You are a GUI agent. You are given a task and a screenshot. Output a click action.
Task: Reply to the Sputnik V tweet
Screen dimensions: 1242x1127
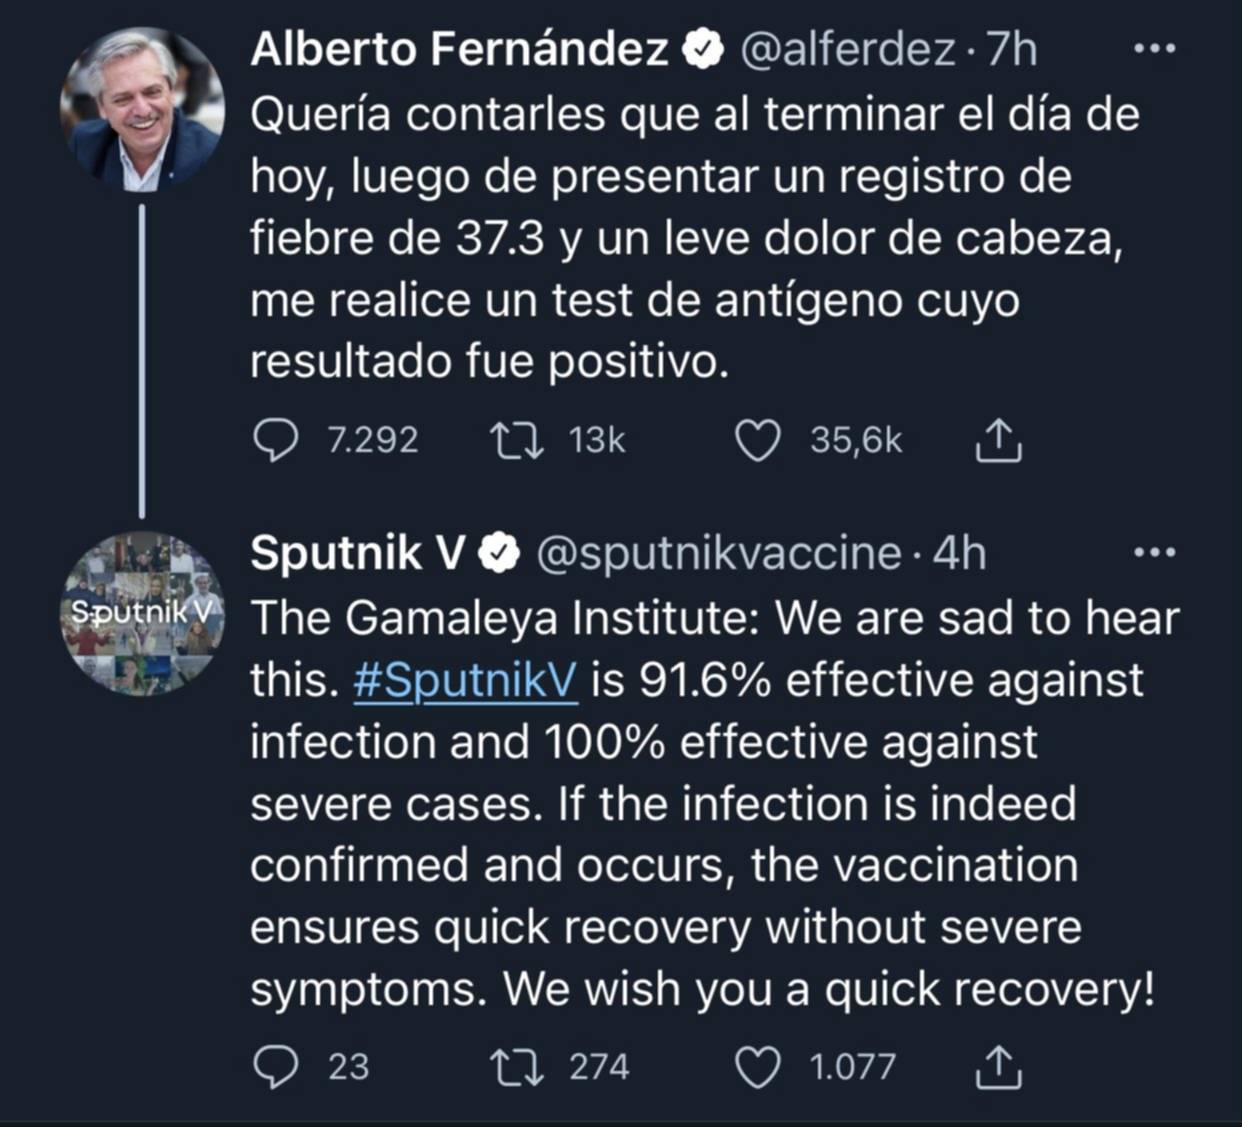275,1067
